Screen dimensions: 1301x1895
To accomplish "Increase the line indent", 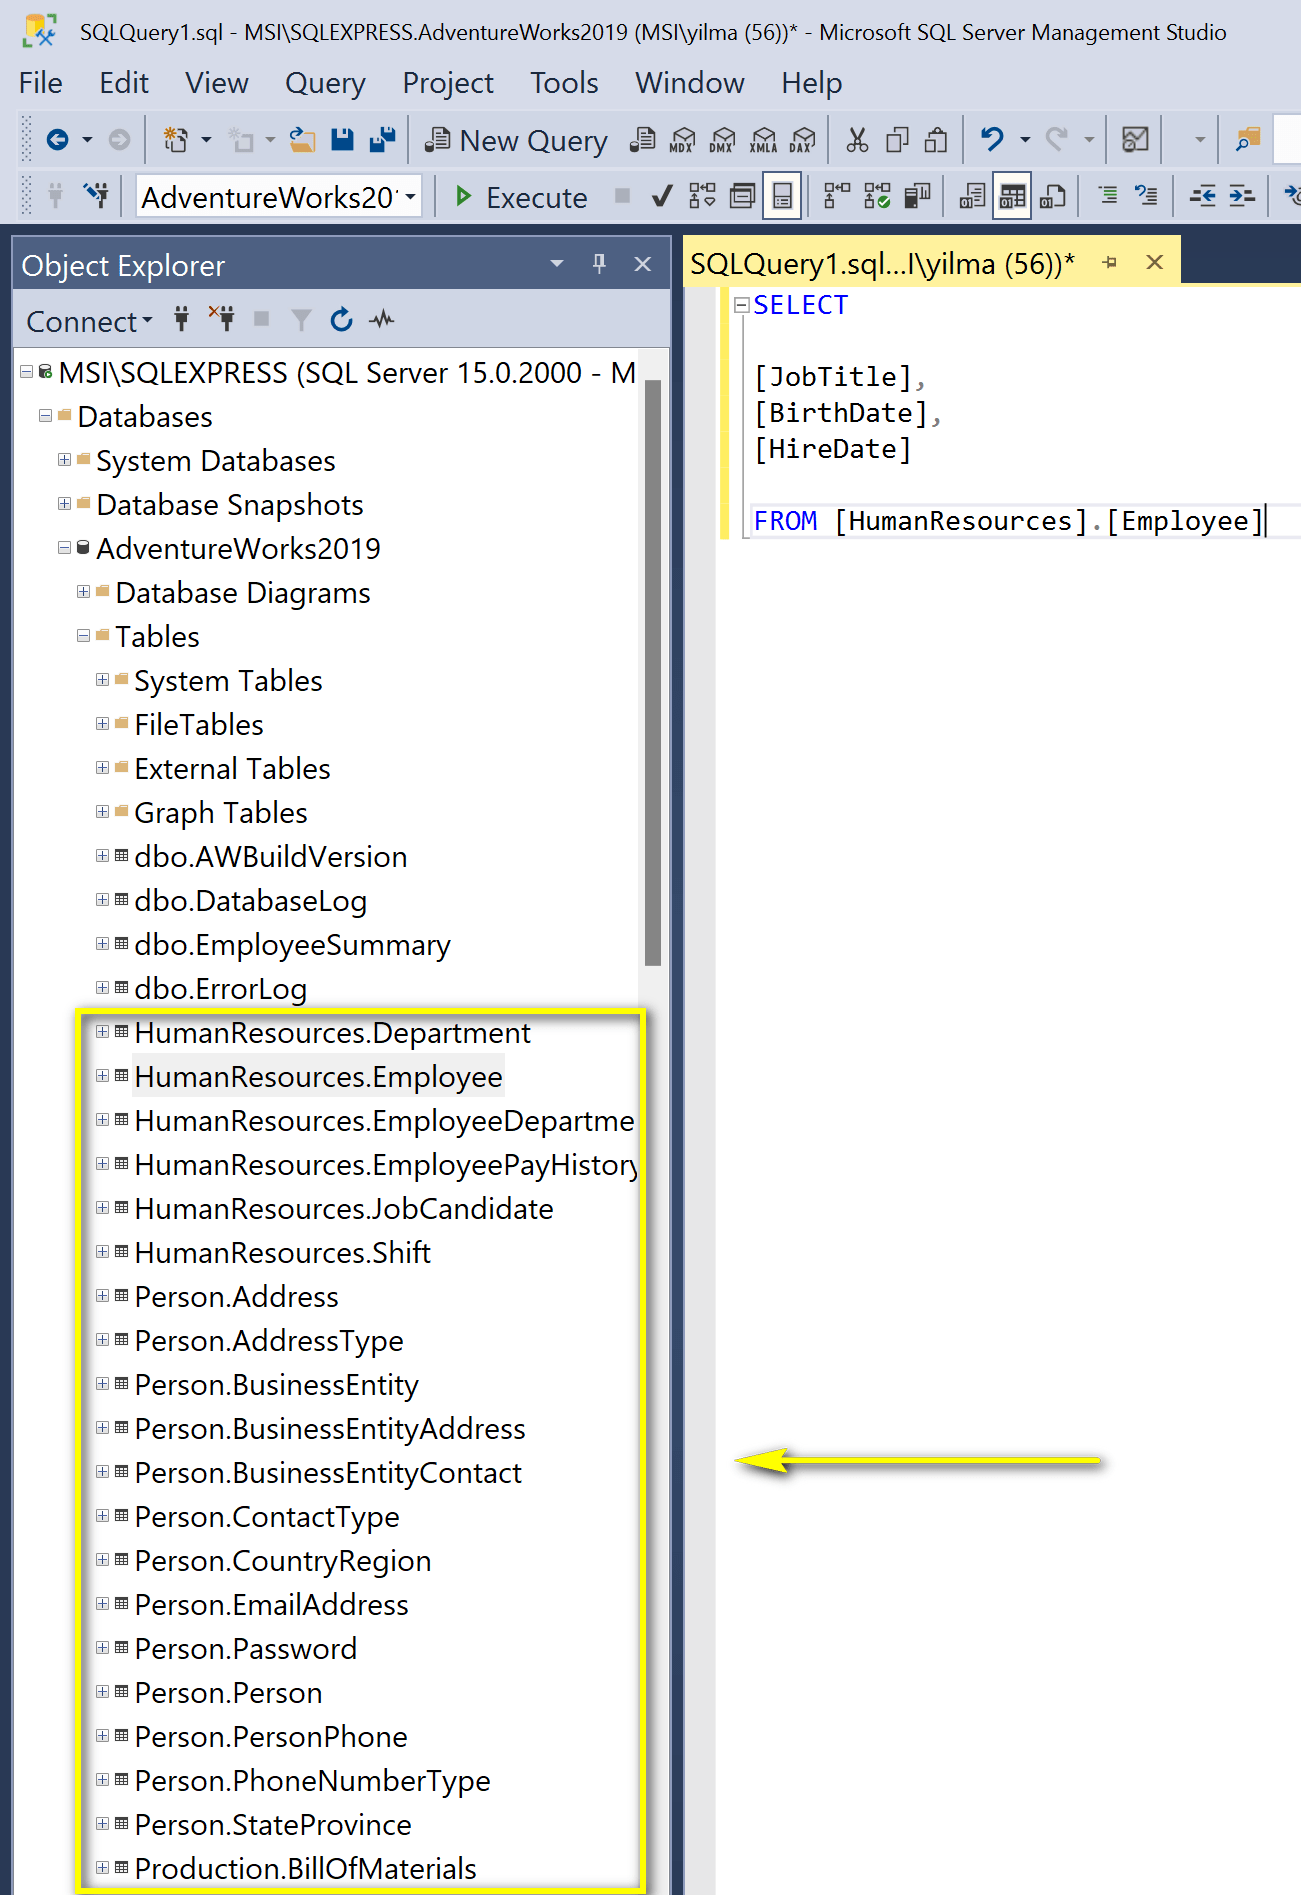I will pyautogui.click(x=1242, y=196).
